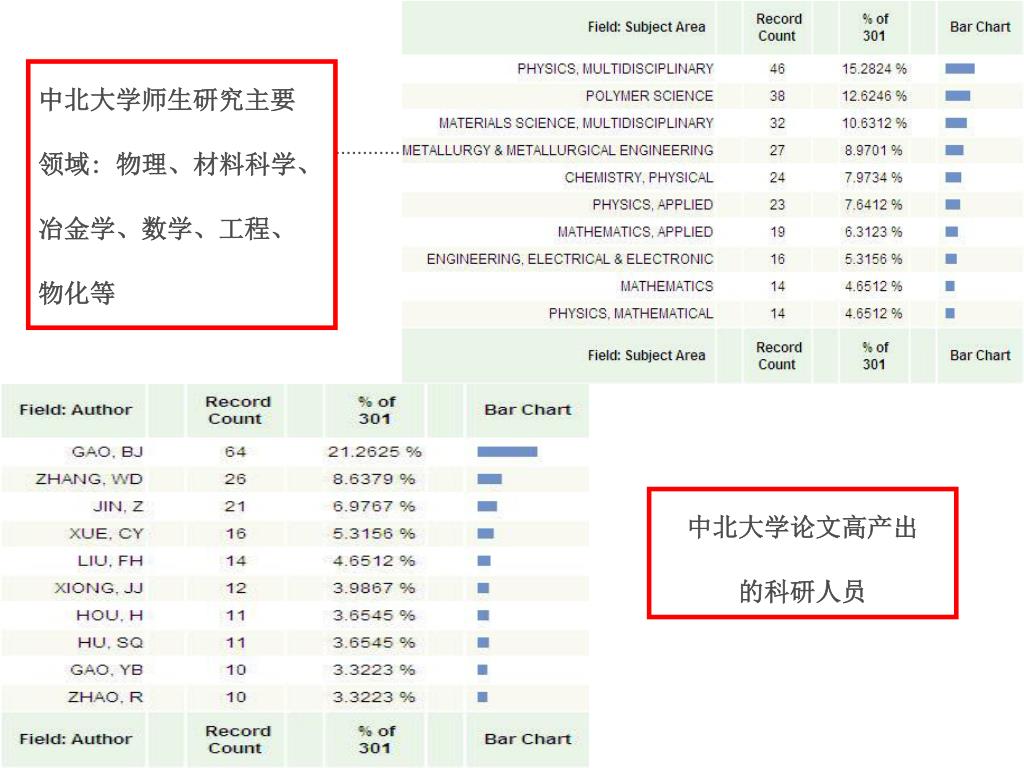This screenshot has height=768, width=1024.
Task: Click the bar for Materials Science Multidisciplinary
Action: pos(956,123)
